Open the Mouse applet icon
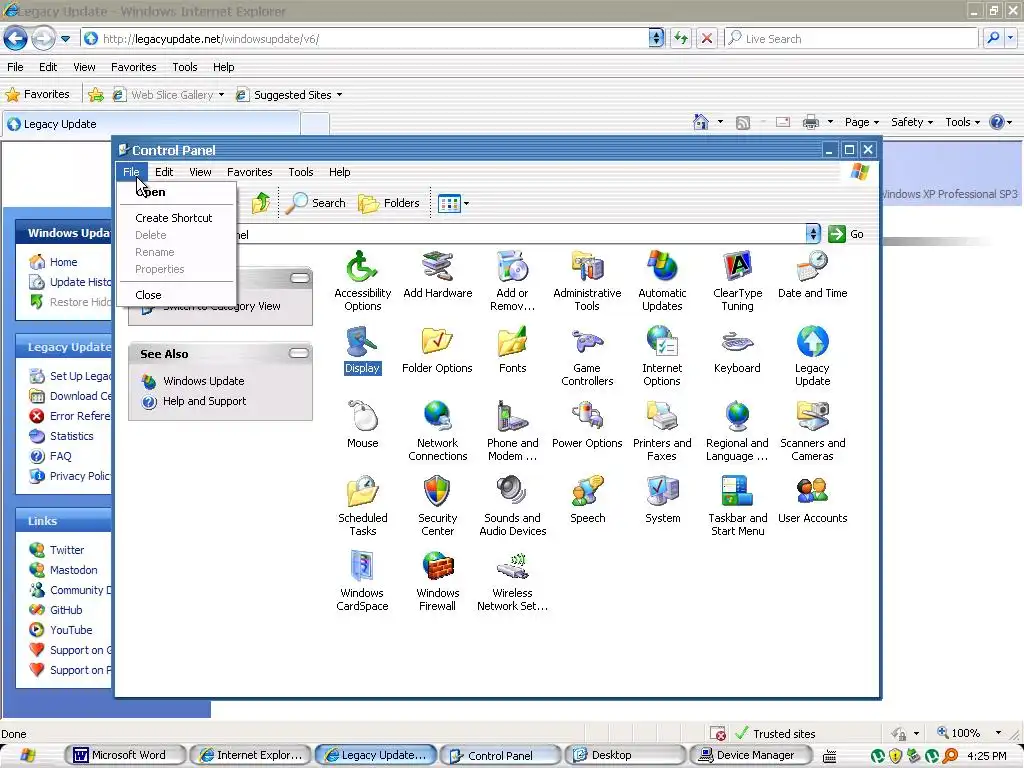The height and width of the screenshot is (768, 1024). click(x=362, y=425)
